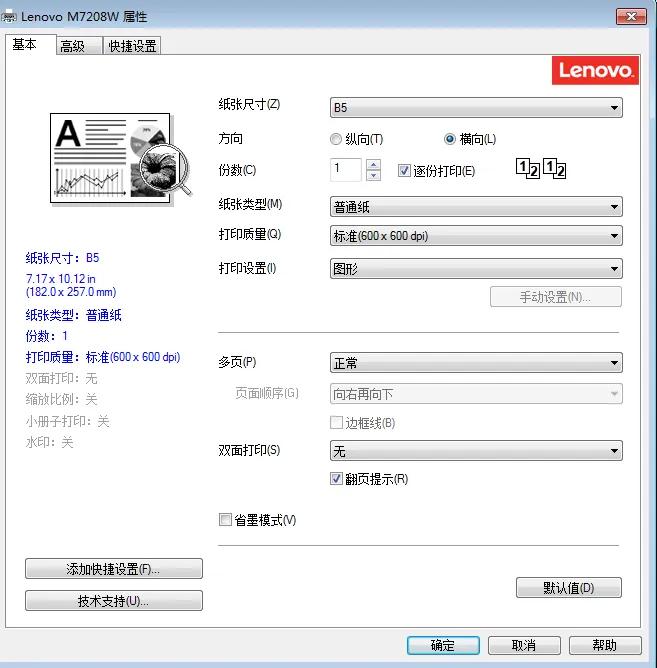Click summary text 纸张类型: 普通纸

point(73,315)
